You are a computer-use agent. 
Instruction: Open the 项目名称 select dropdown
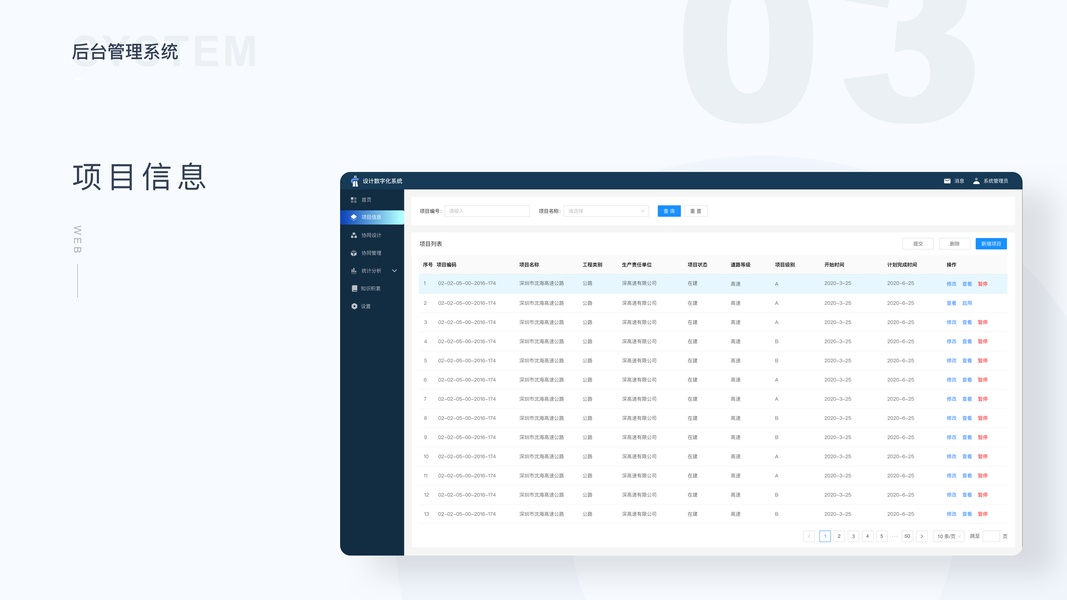pos(606,211)
